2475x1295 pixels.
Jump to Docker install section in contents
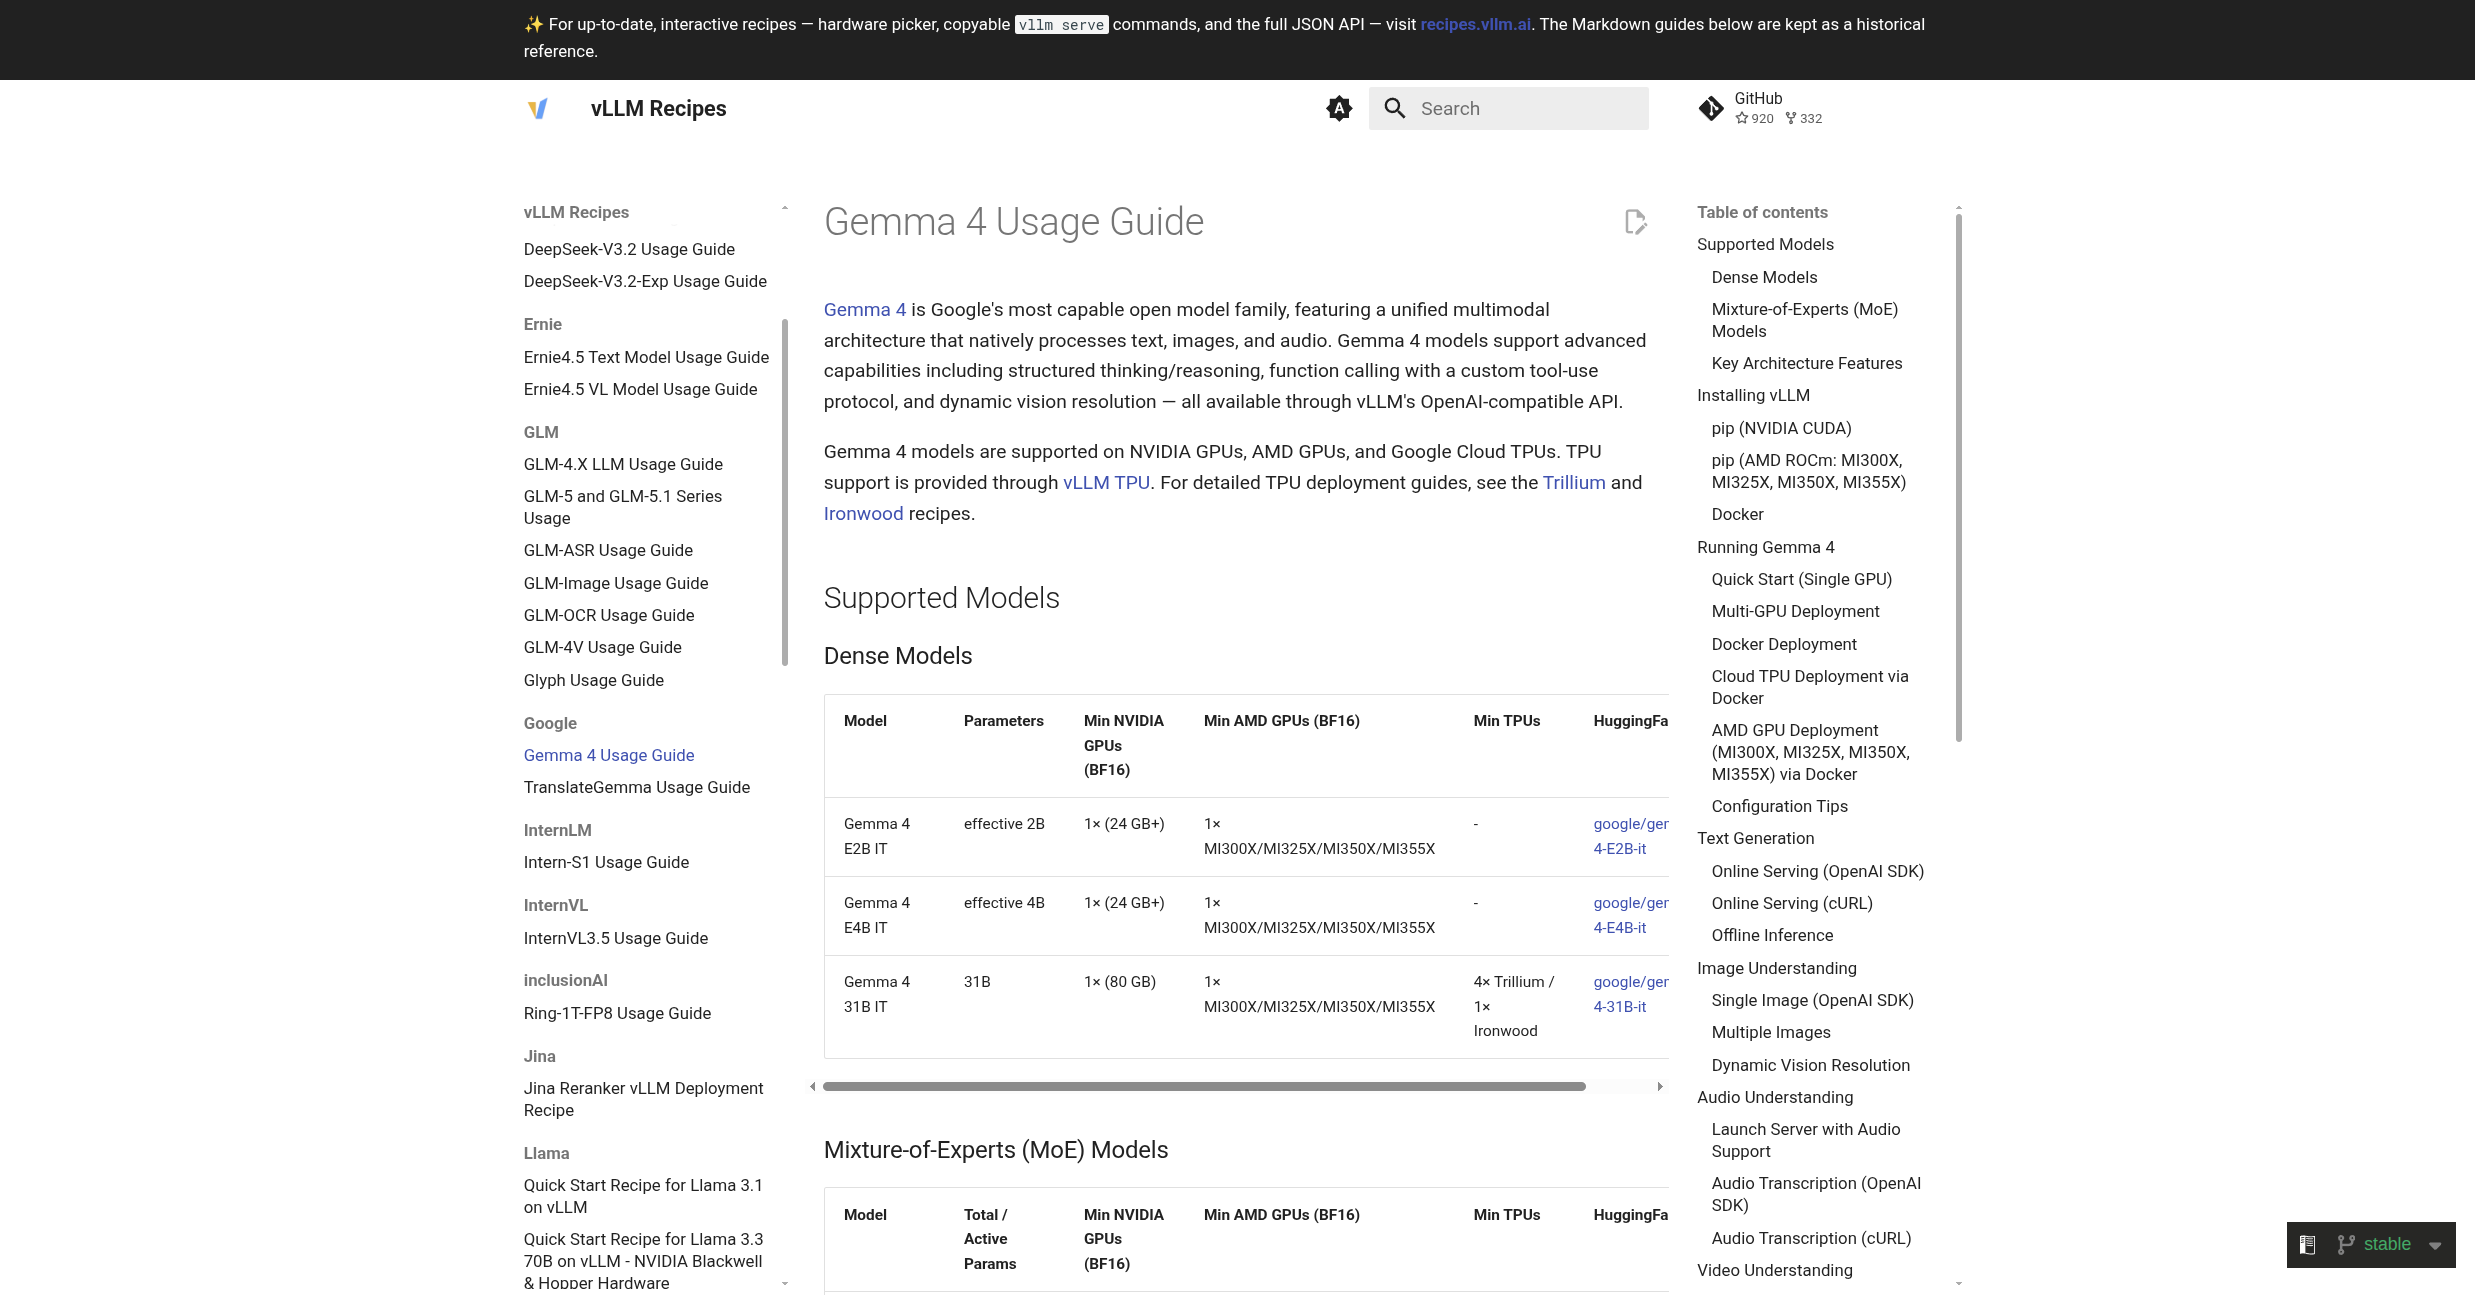(x=1737, y=514)
